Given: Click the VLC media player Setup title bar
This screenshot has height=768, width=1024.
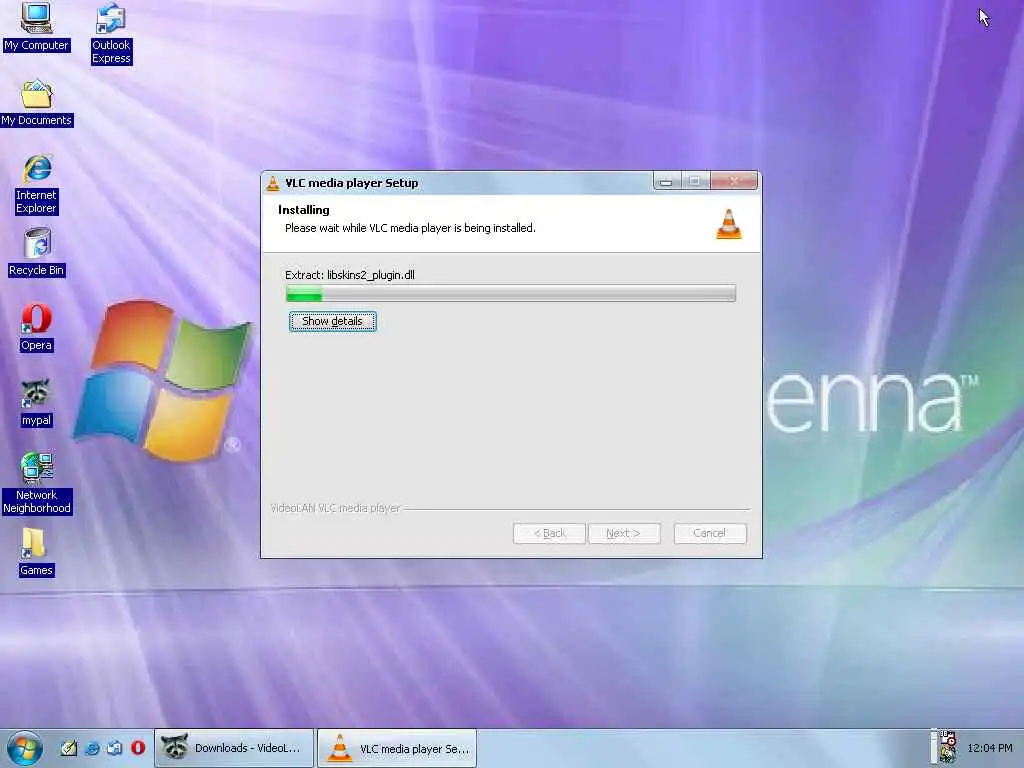Looking at the screenshot, I should pyautogui.click(x=457, y=183).
